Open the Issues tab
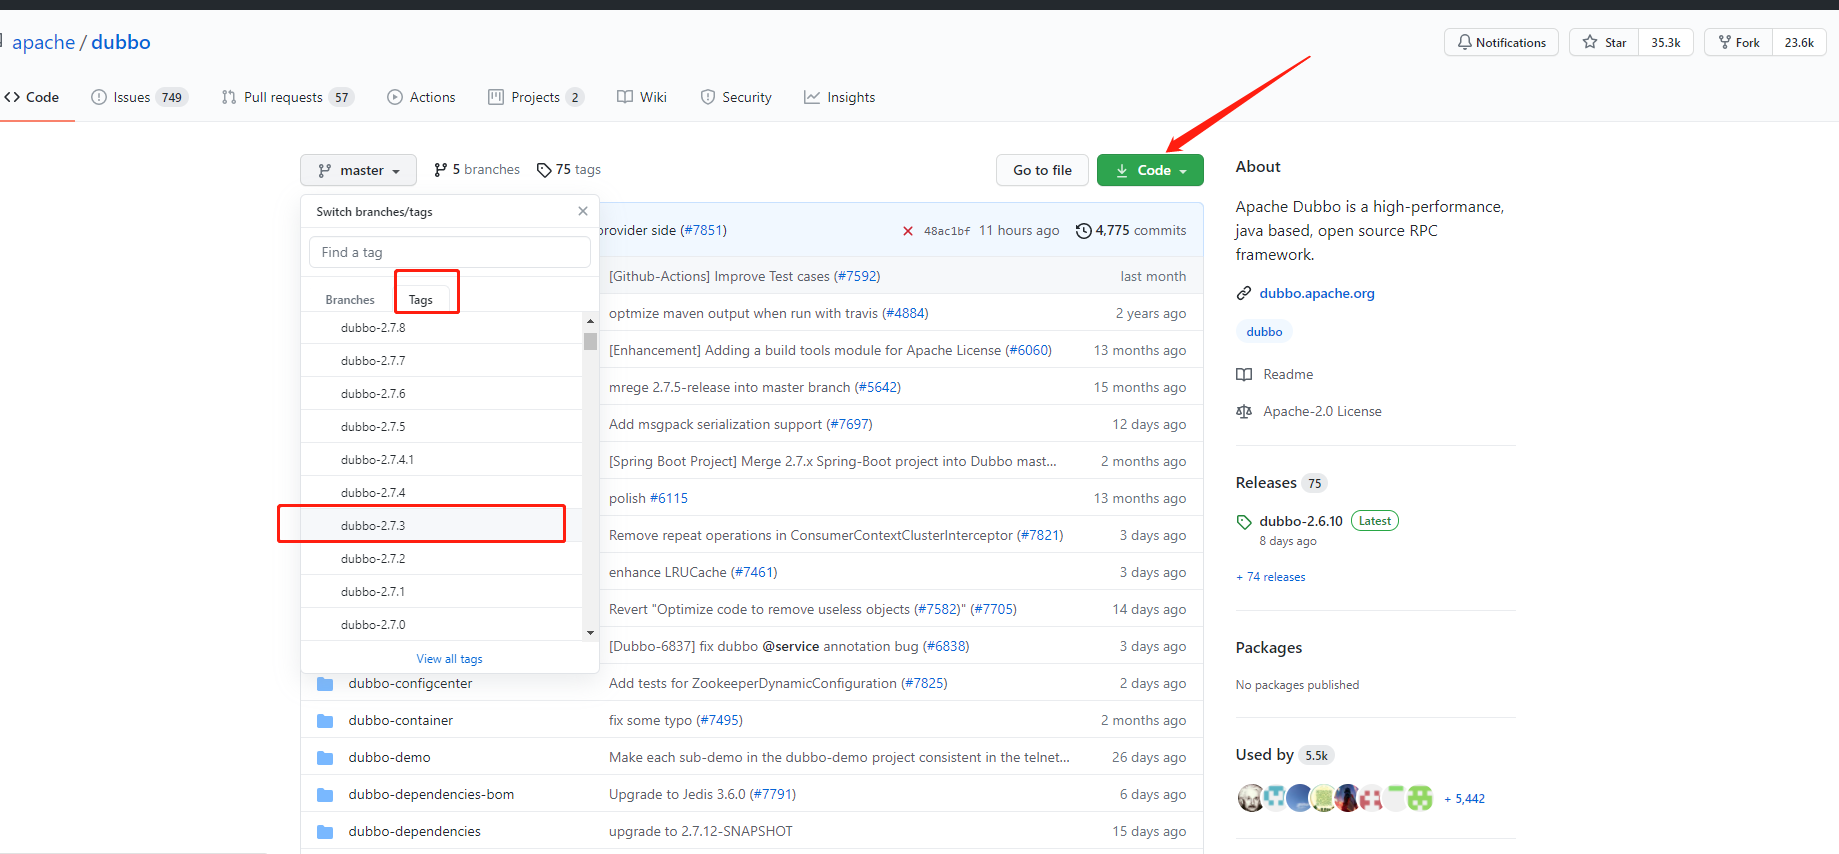 pyautogui.click(x=139, y=97)
